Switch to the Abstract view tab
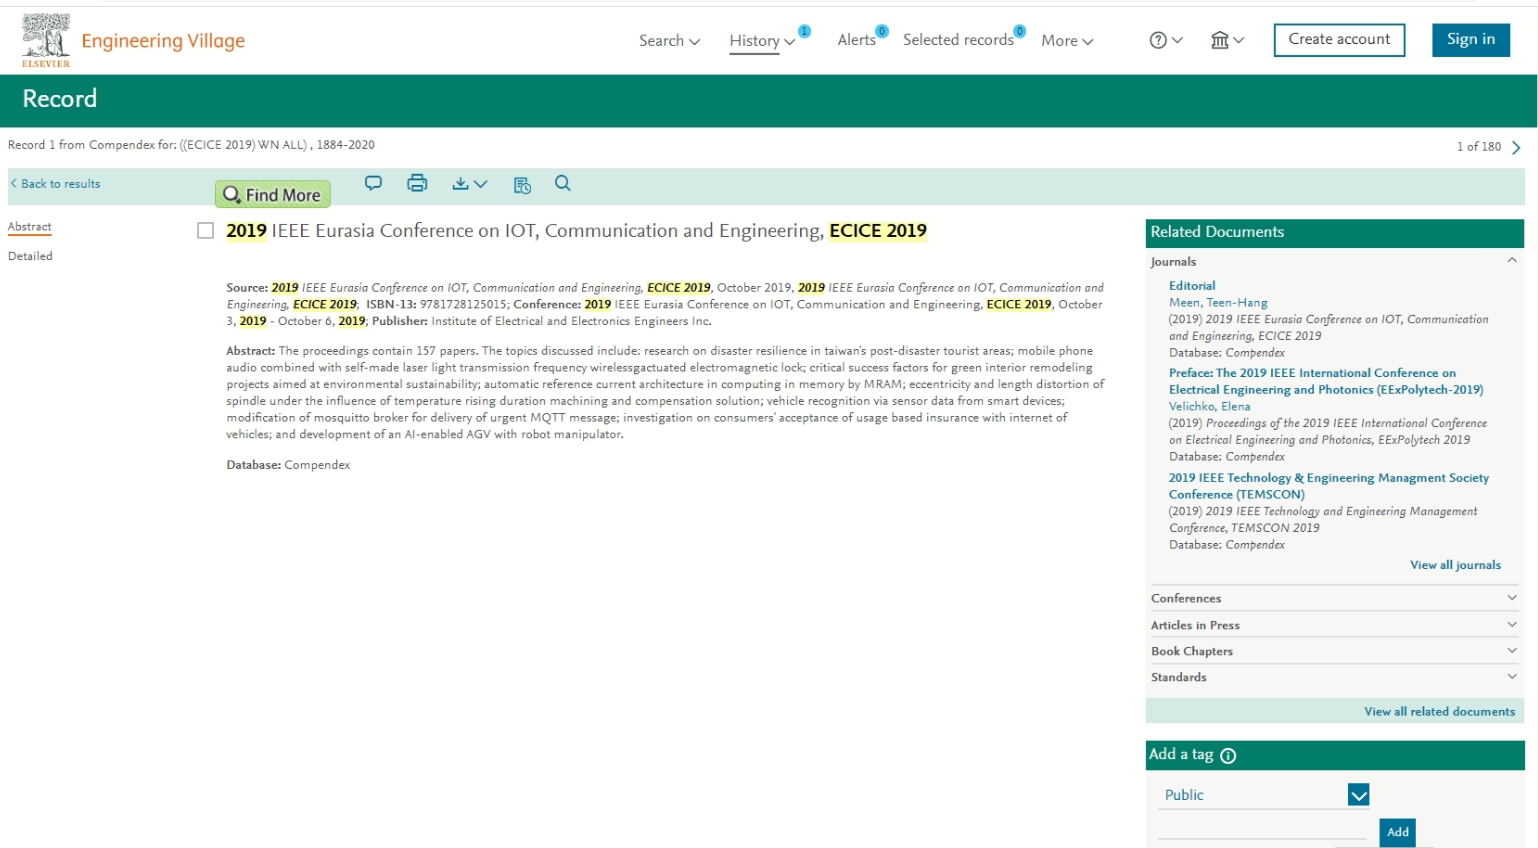The width and height of the screenshot is (1538, 848). pos(29,227)
